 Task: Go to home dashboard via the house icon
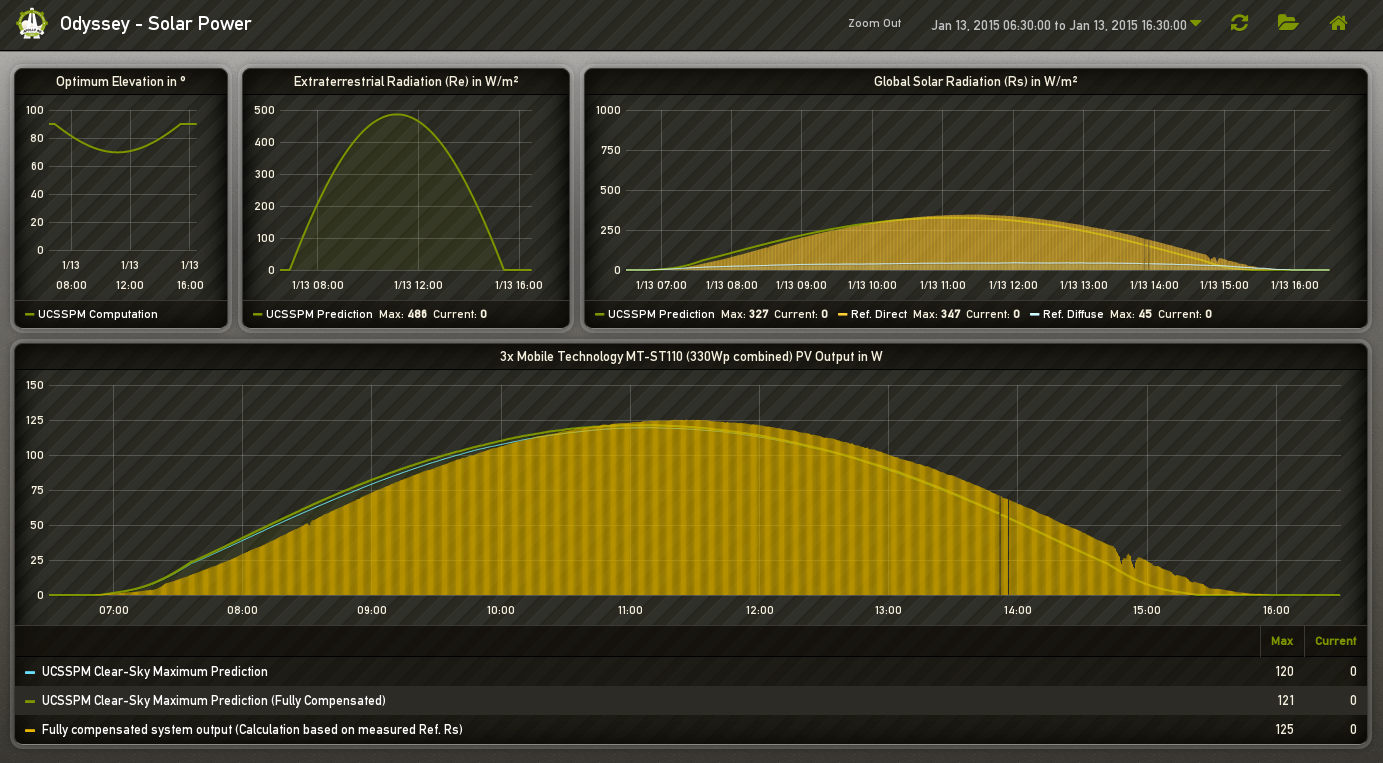coord(1338,23)
